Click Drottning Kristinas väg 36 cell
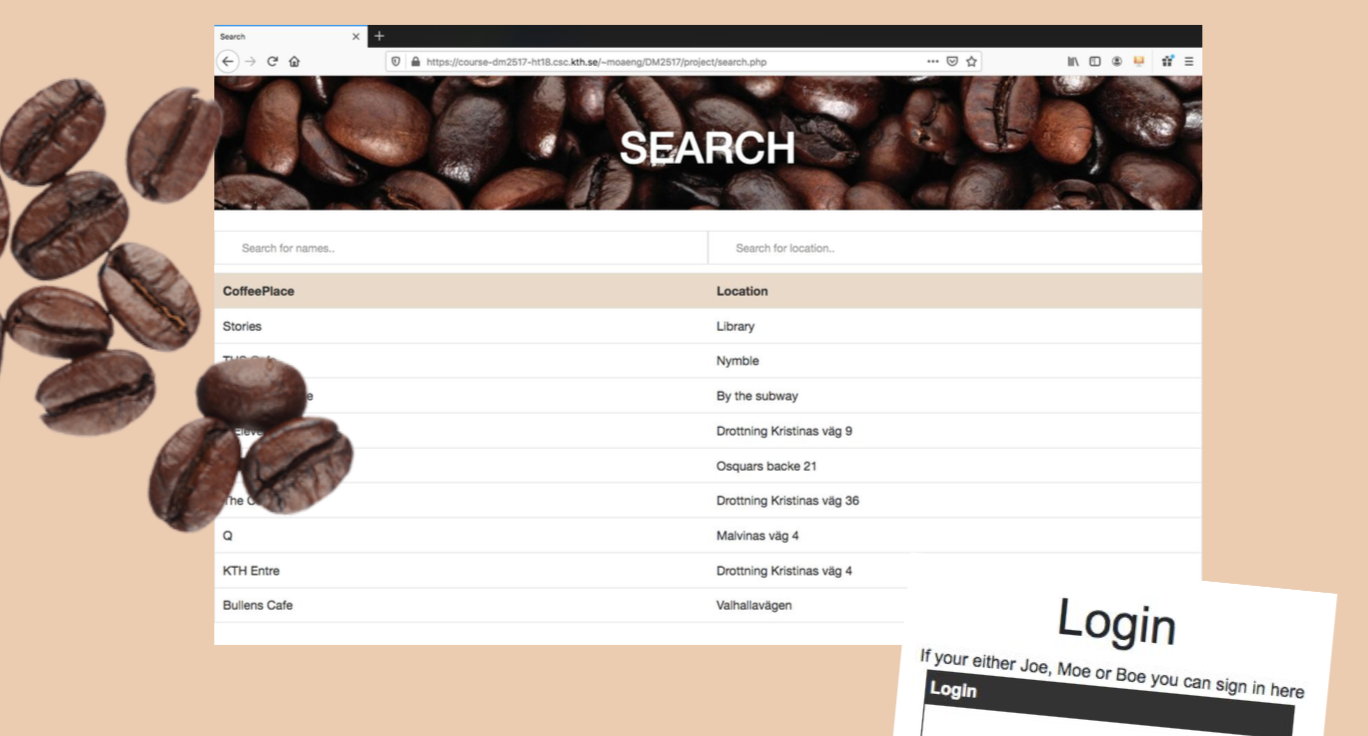This screenshot has height=736, width=1368. click(788, 501)
